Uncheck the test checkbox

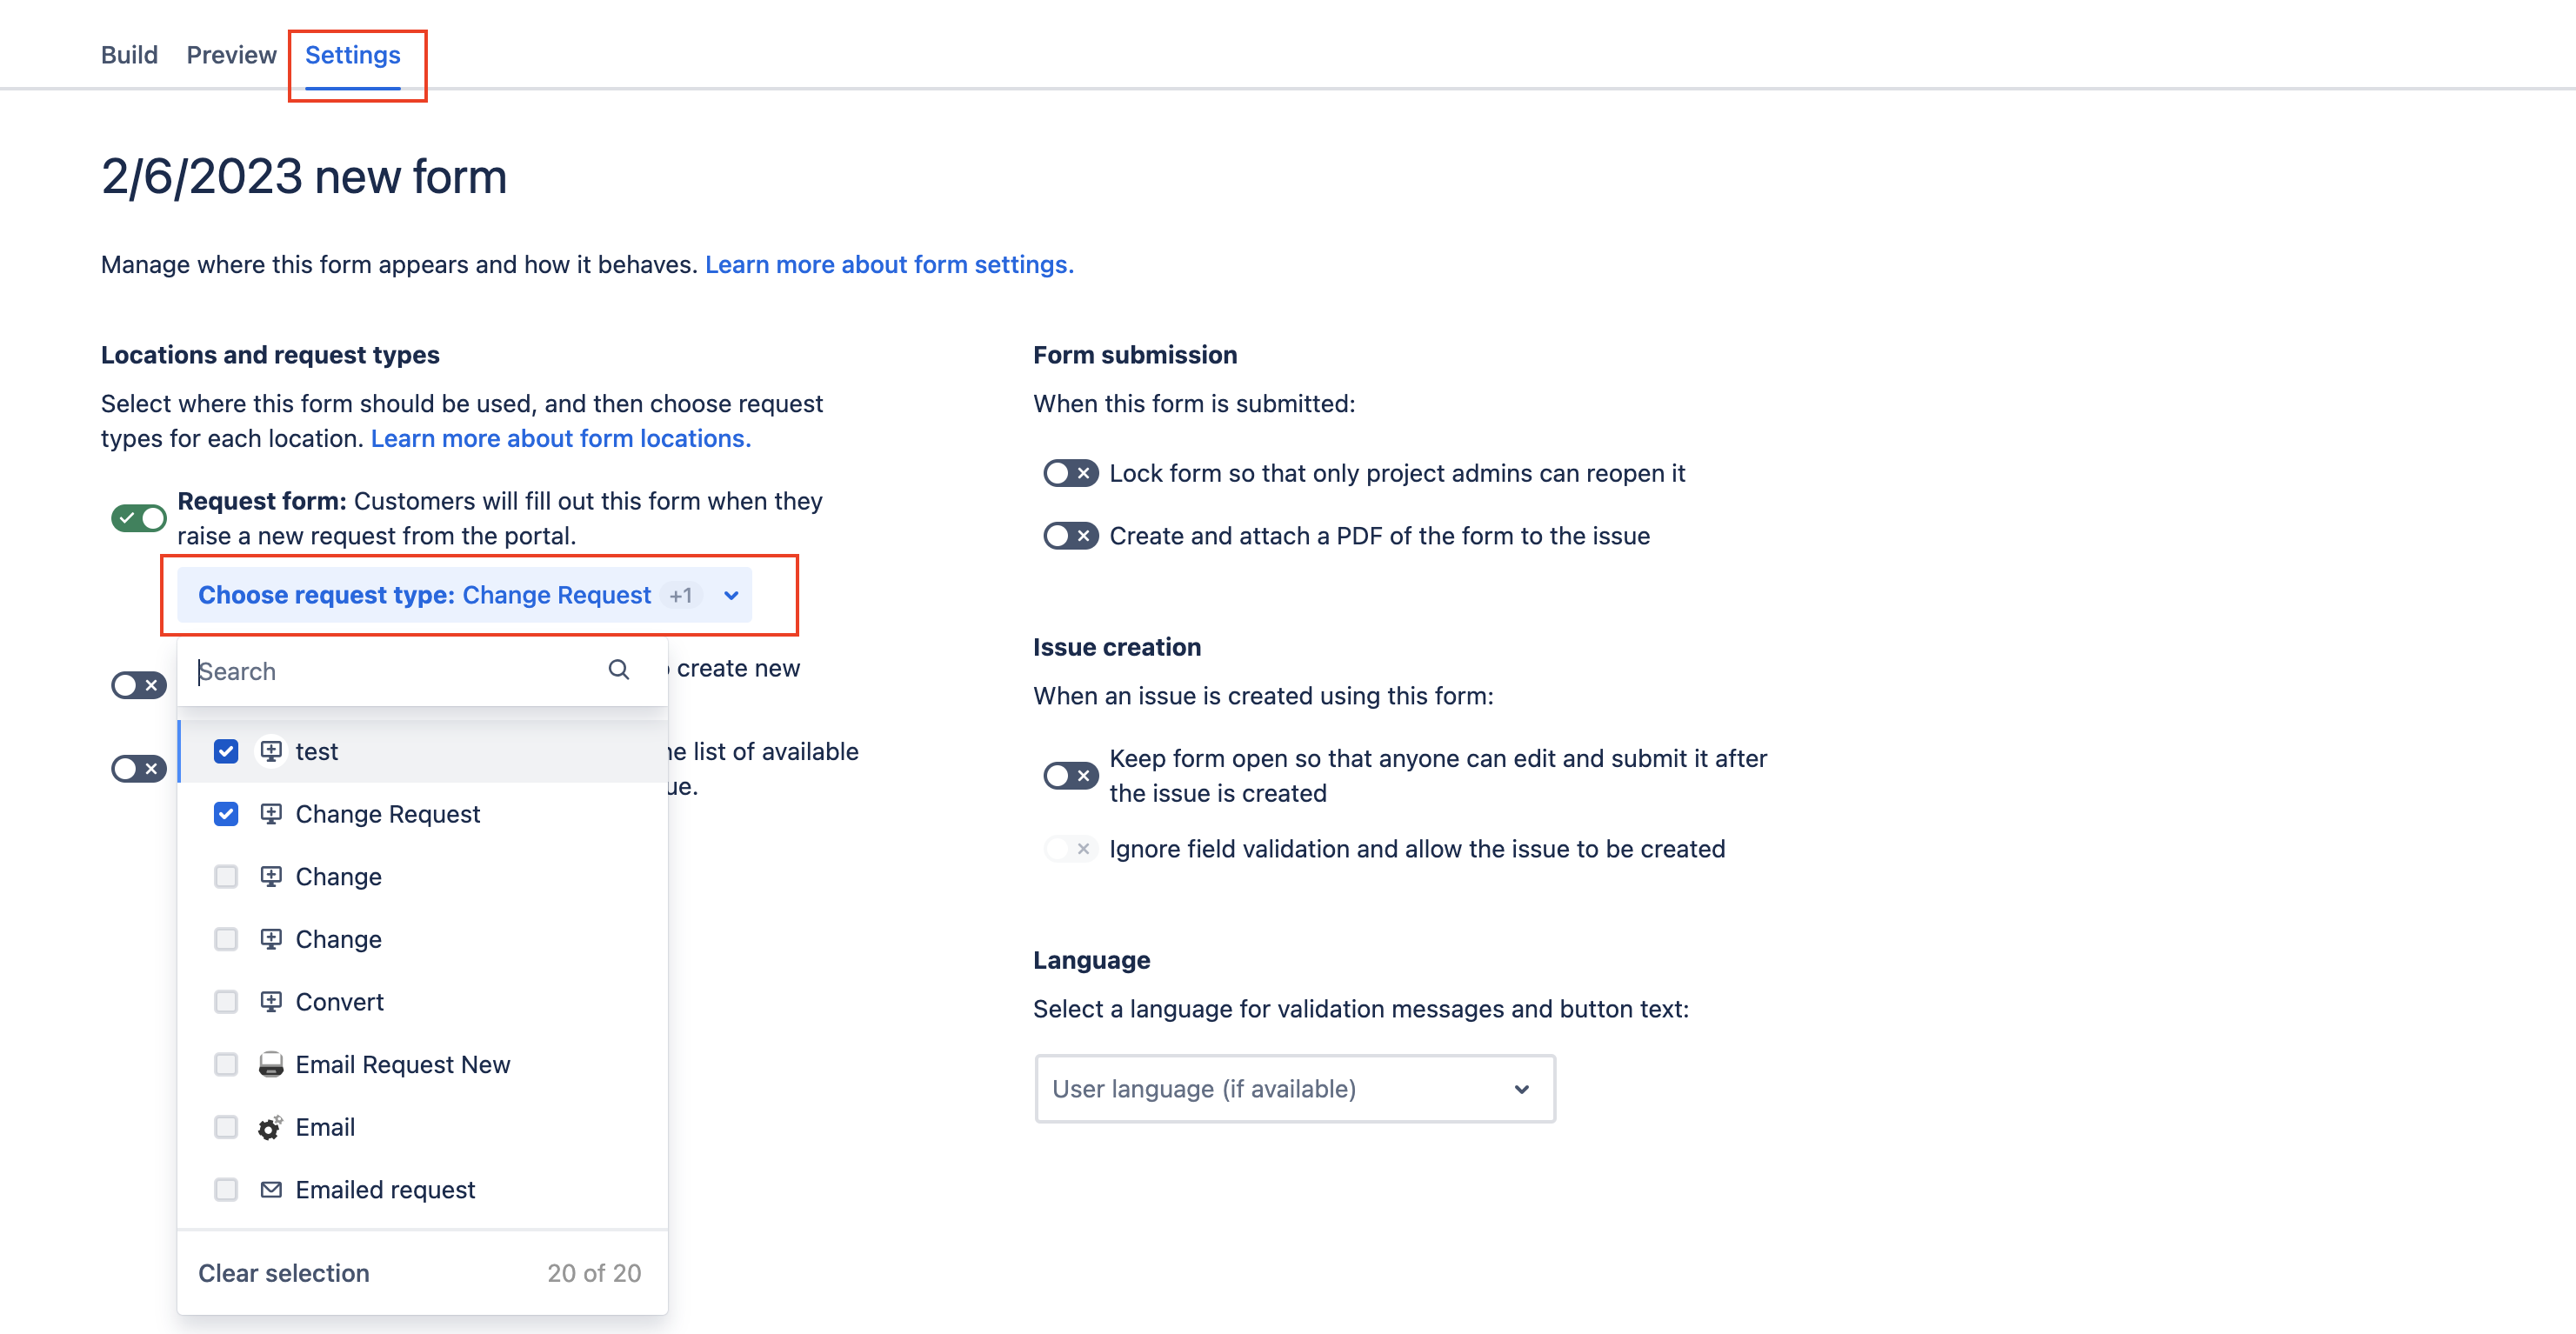226,751
